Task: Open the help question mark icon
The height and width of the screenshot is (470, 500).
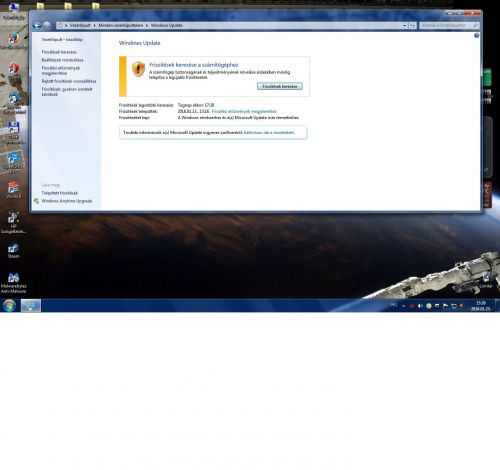Action: [x=477, y=35]
